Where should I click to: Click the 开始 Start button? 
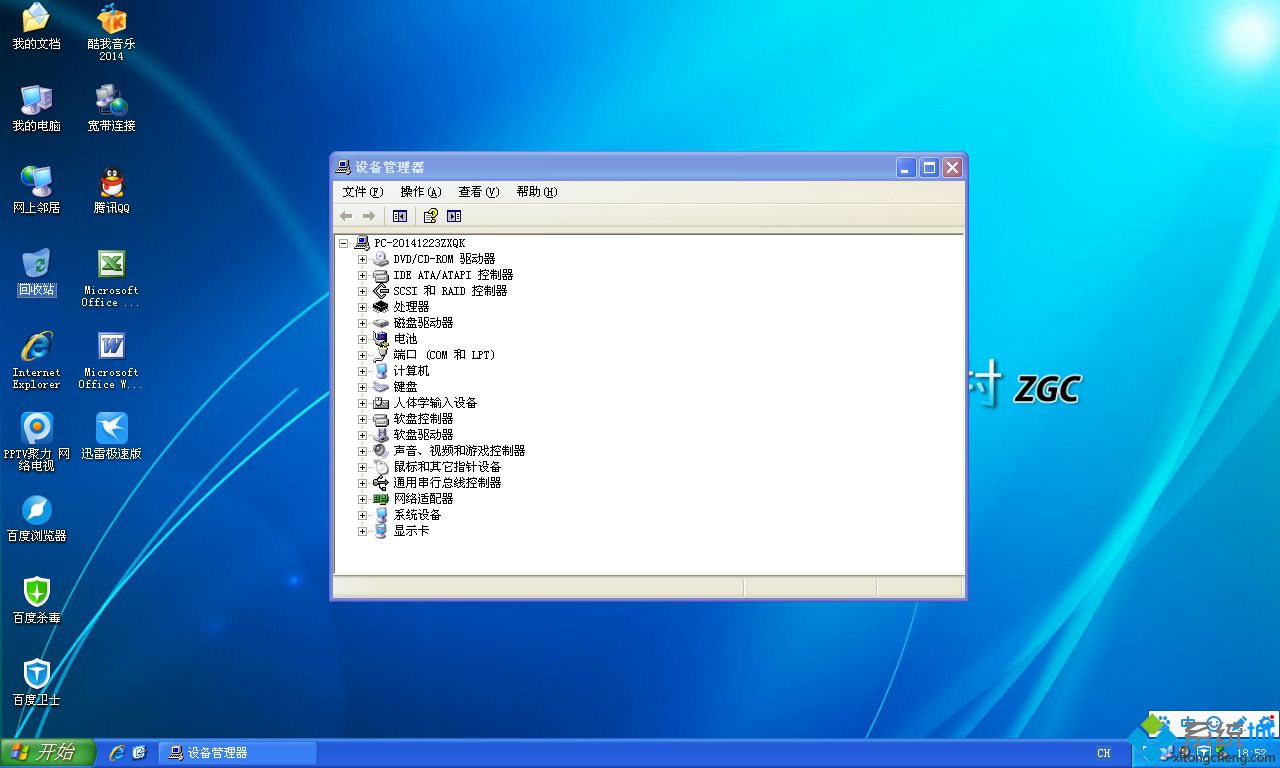[x=47, y=752]
